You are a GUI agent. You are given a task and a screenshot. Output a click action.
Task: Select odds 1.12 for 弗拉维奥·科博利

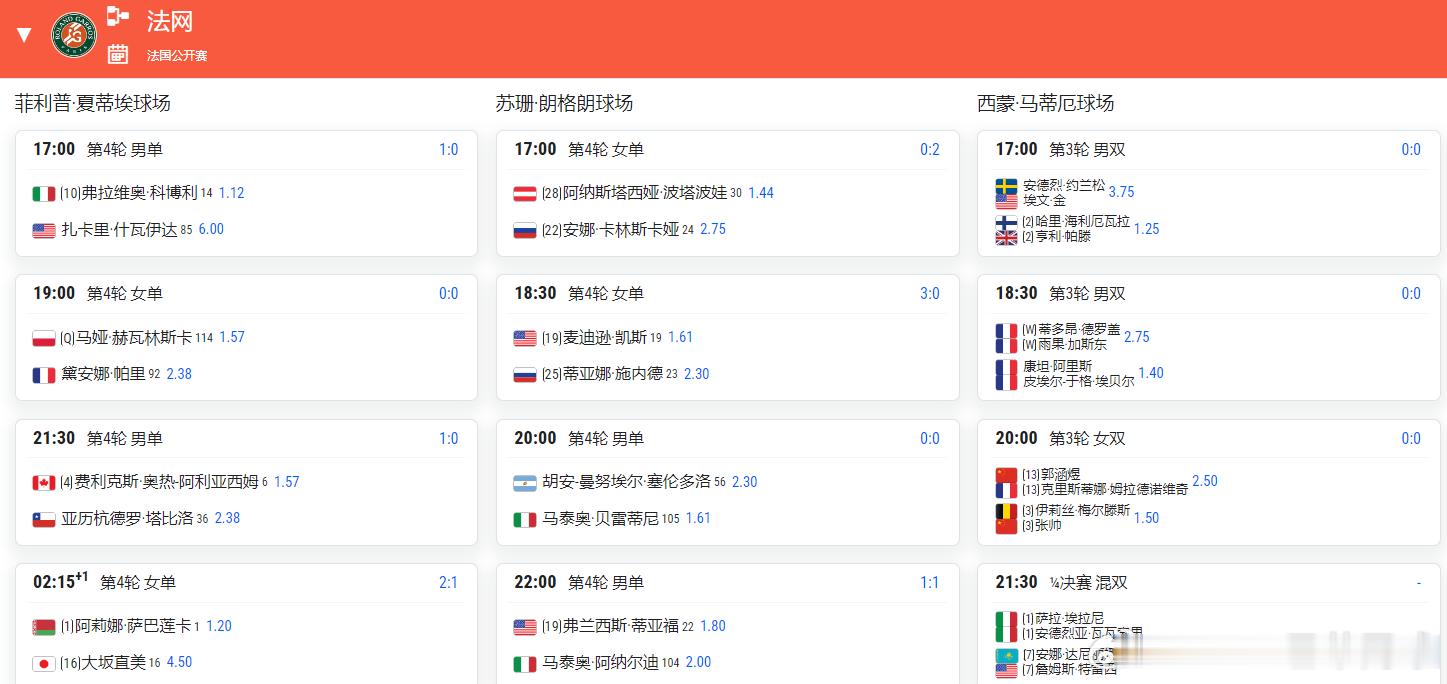(x=231, y=193)
